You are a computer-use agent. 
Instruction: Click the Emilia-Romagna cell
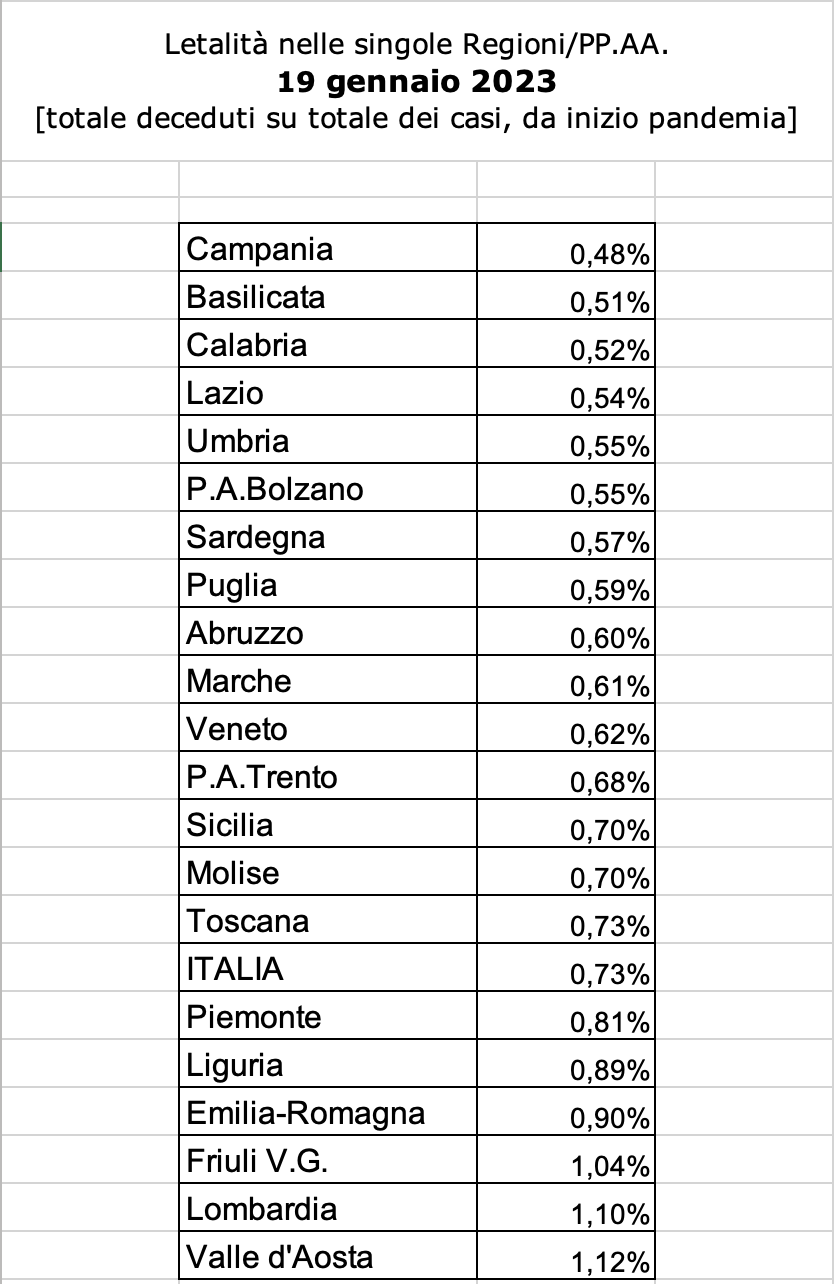pyautogui.click(x=328, y=1112)
